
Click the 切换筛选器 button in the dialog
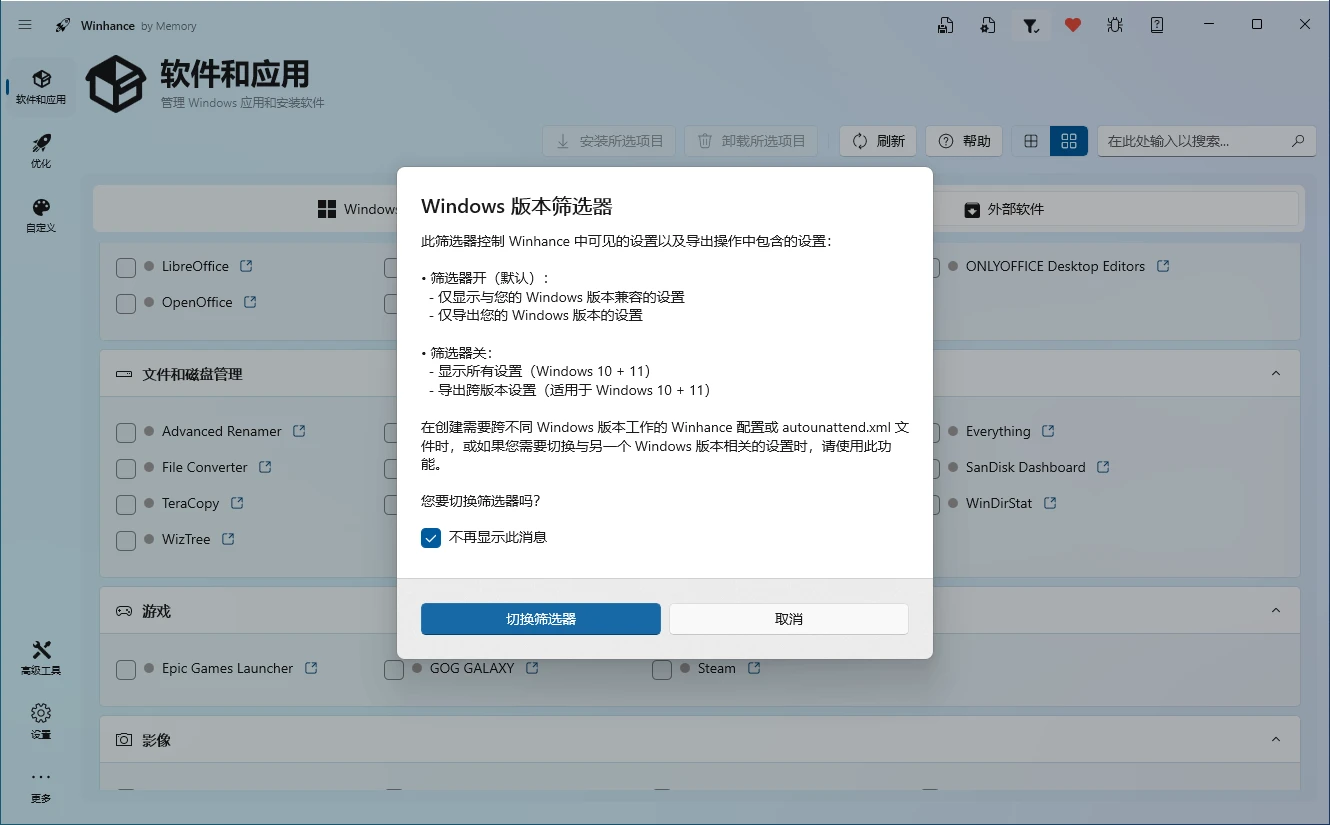(x=540, y=619)
